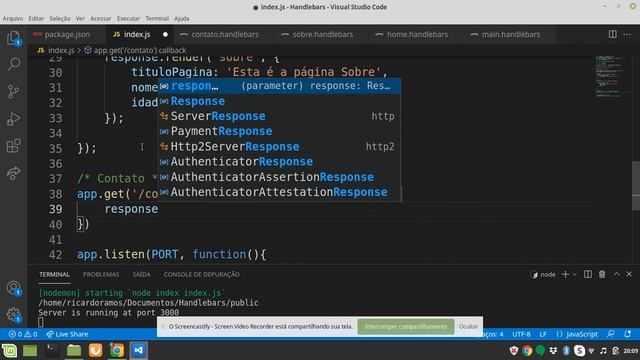Add a new terminal with plus icon
This screenshot has width=640, height=360.
point(565,274)
